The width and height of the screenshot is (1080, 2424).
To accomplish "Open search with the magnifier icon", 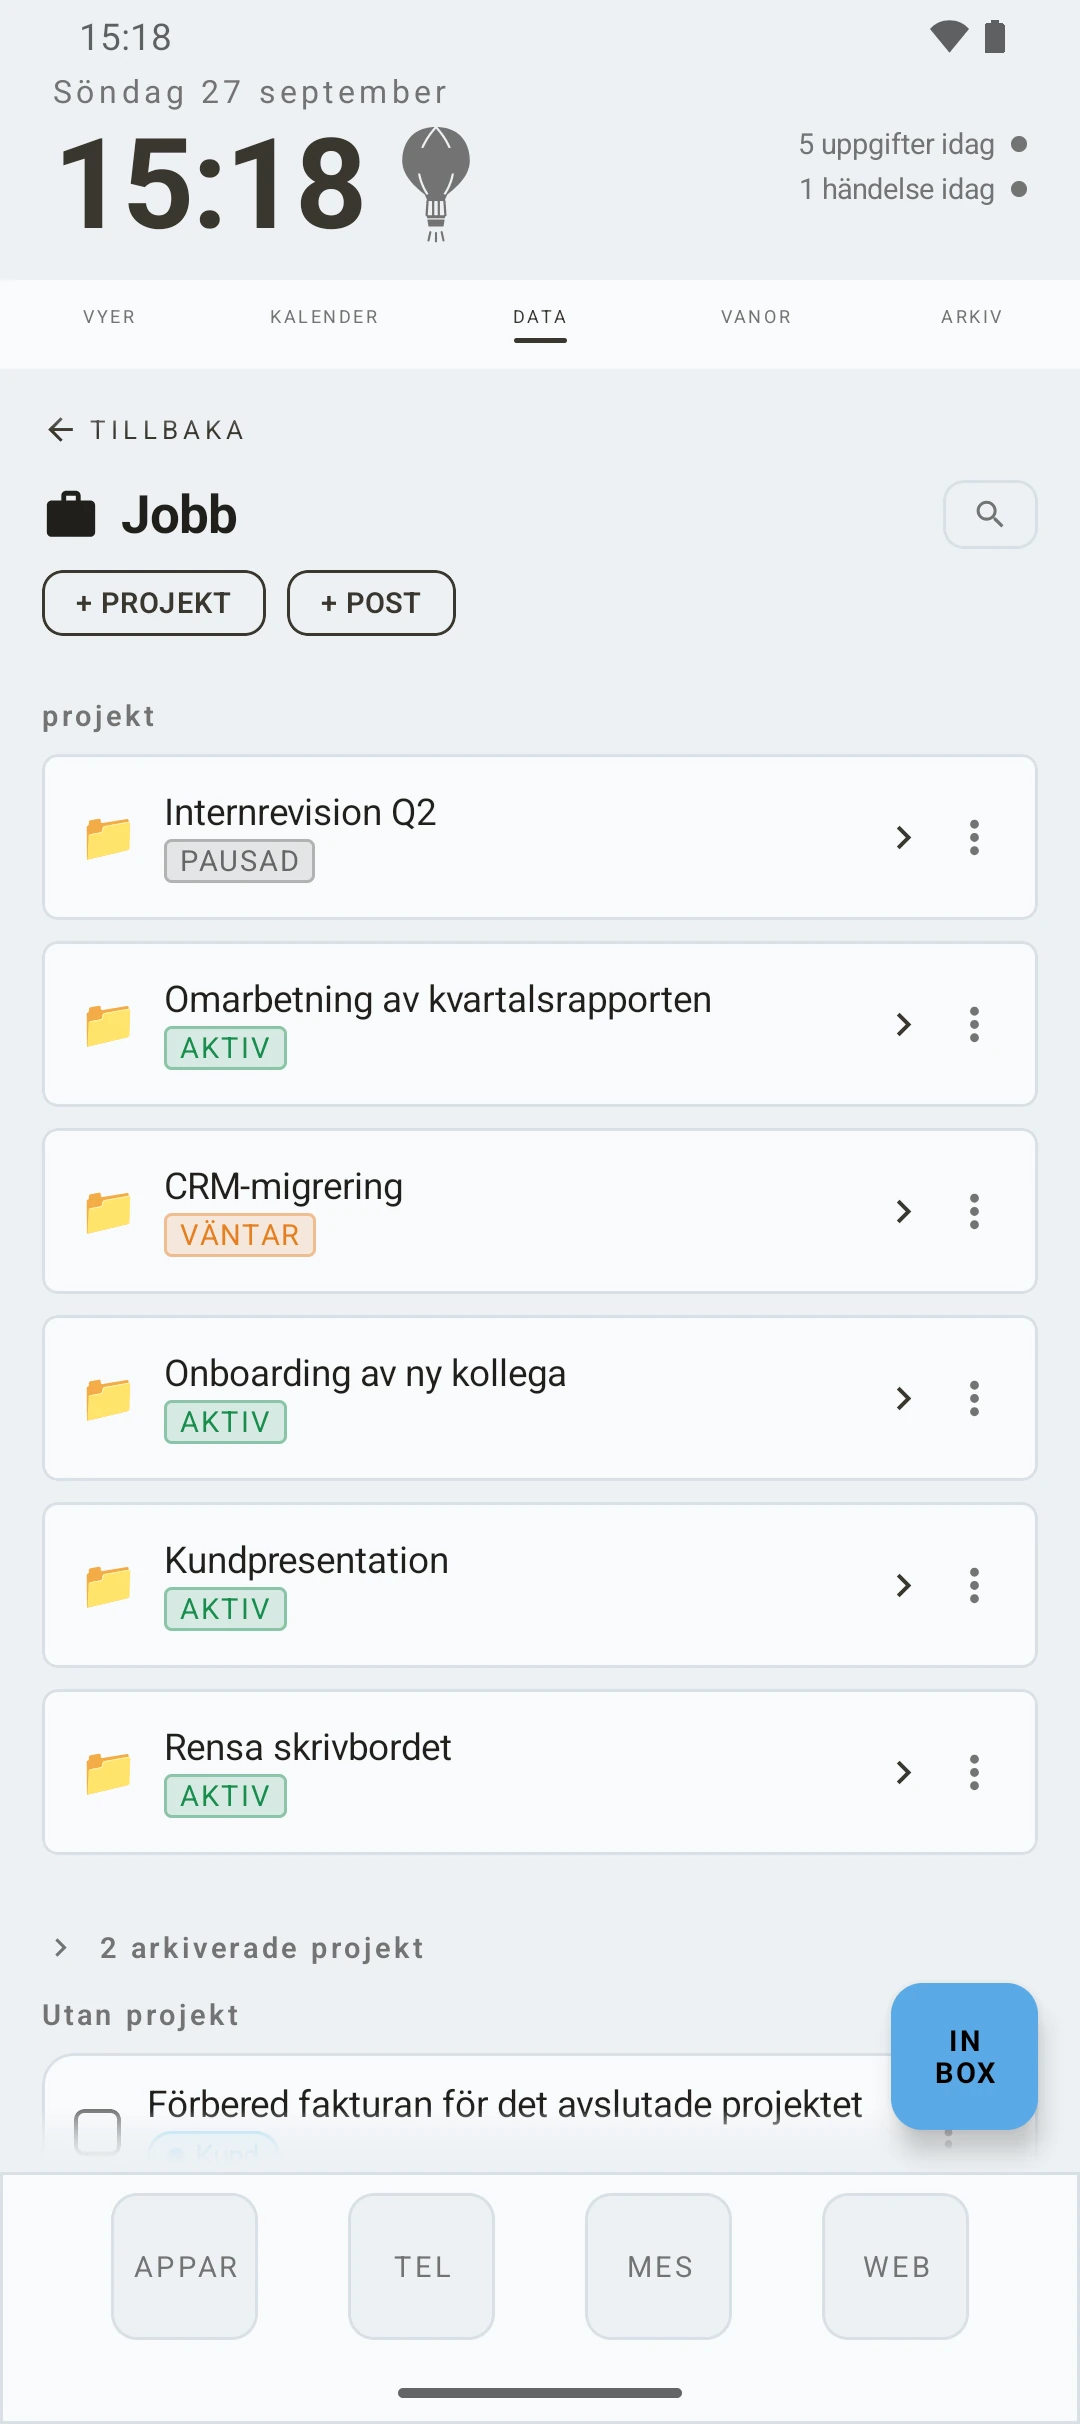I will click(x=990, y=514).
